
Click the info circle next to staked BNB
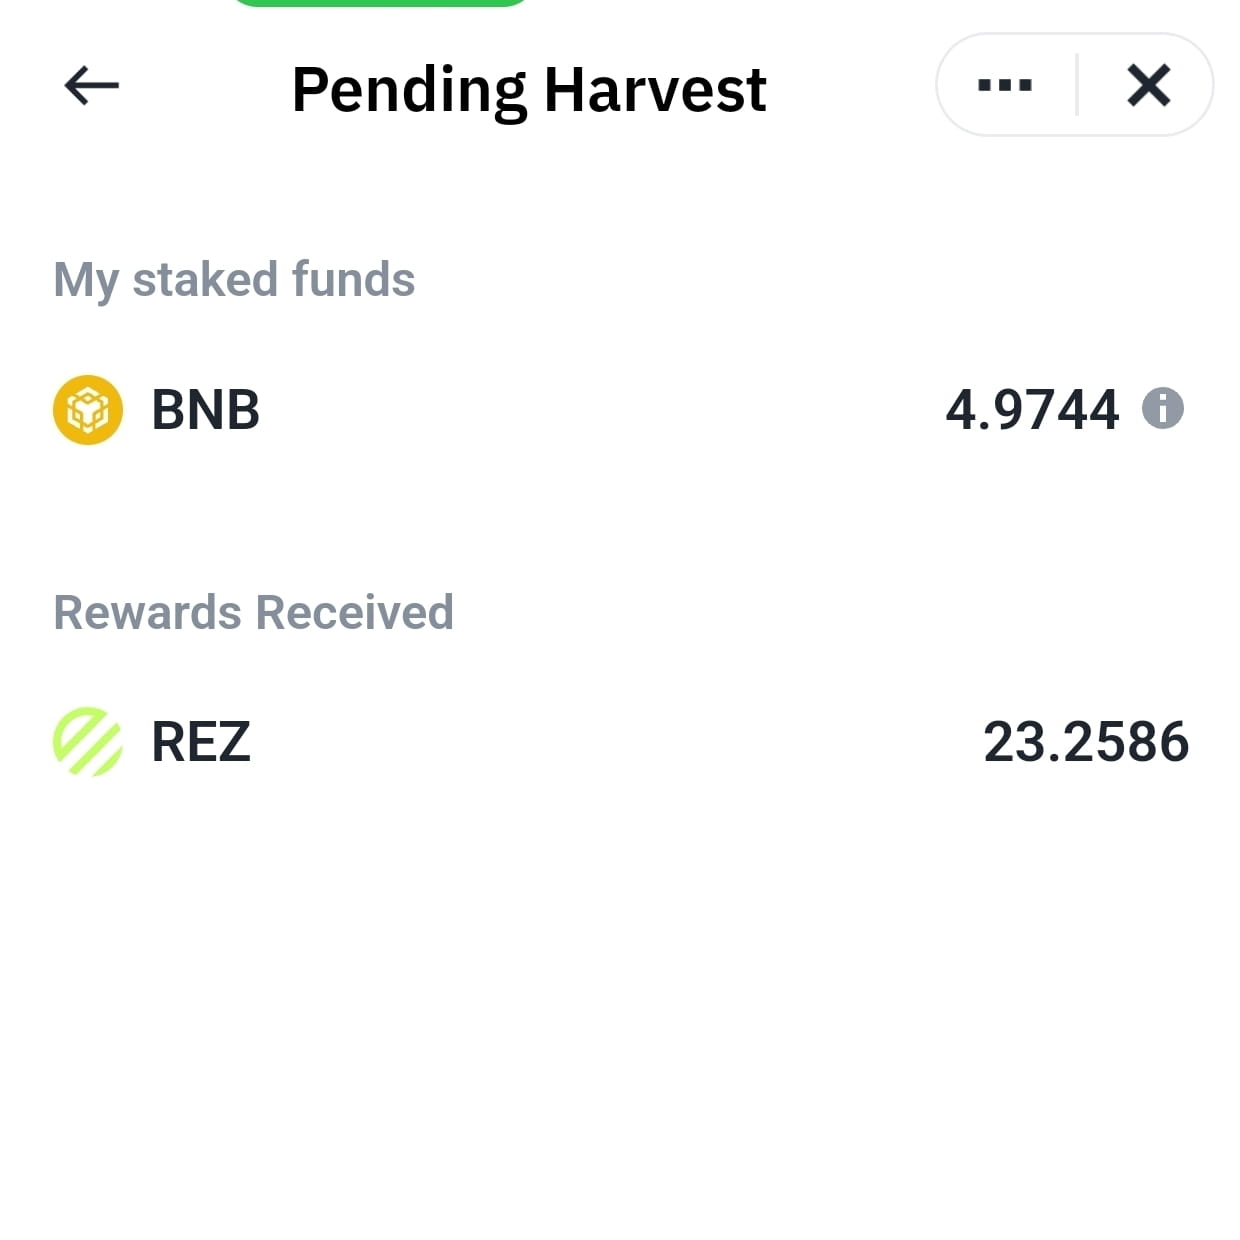pyautogui.click(x=1163, y=409)
